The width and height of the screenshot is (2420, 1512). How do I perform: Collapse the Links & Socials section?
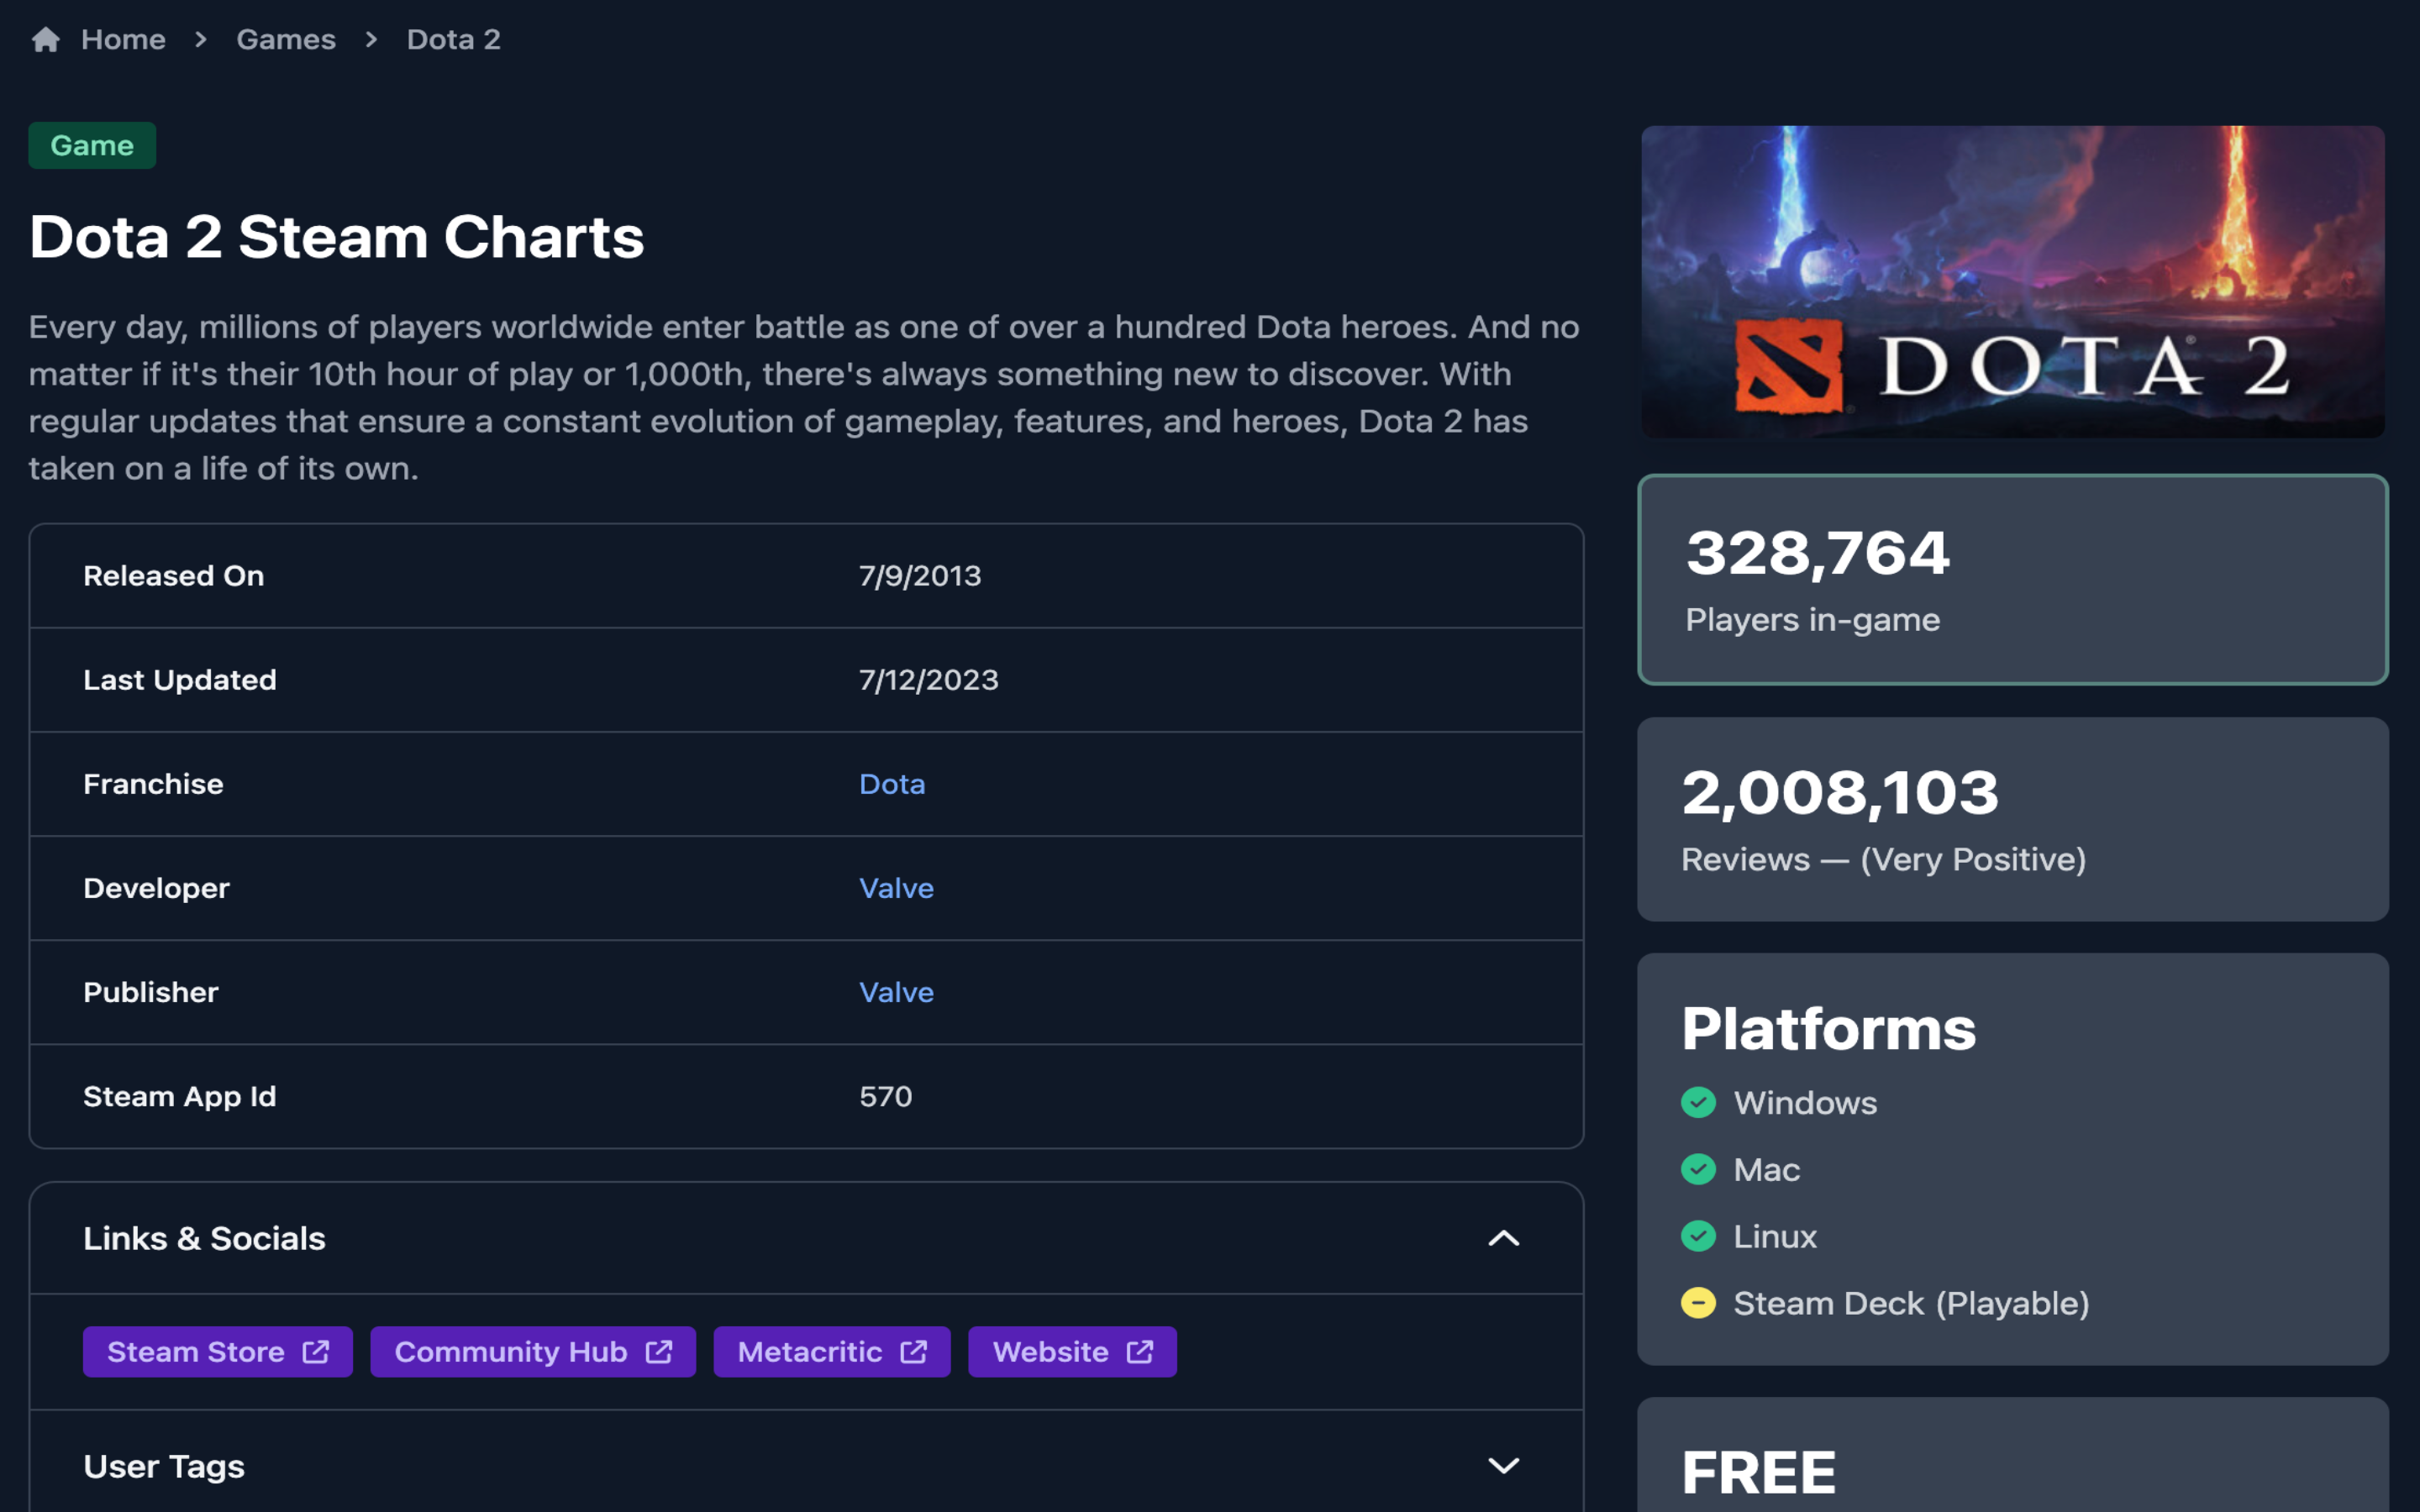(x=1502, y=1236)
